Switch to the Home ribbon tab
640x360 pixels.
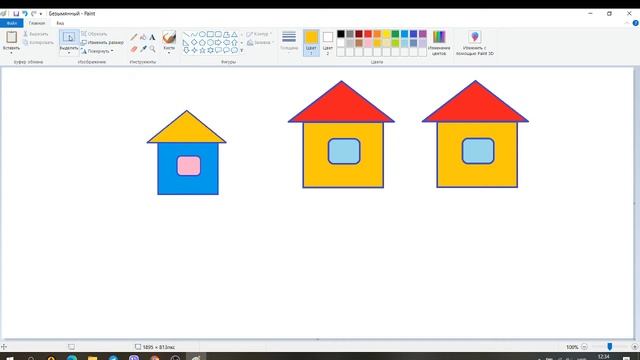pyautogui.click(x=37, y=23)
